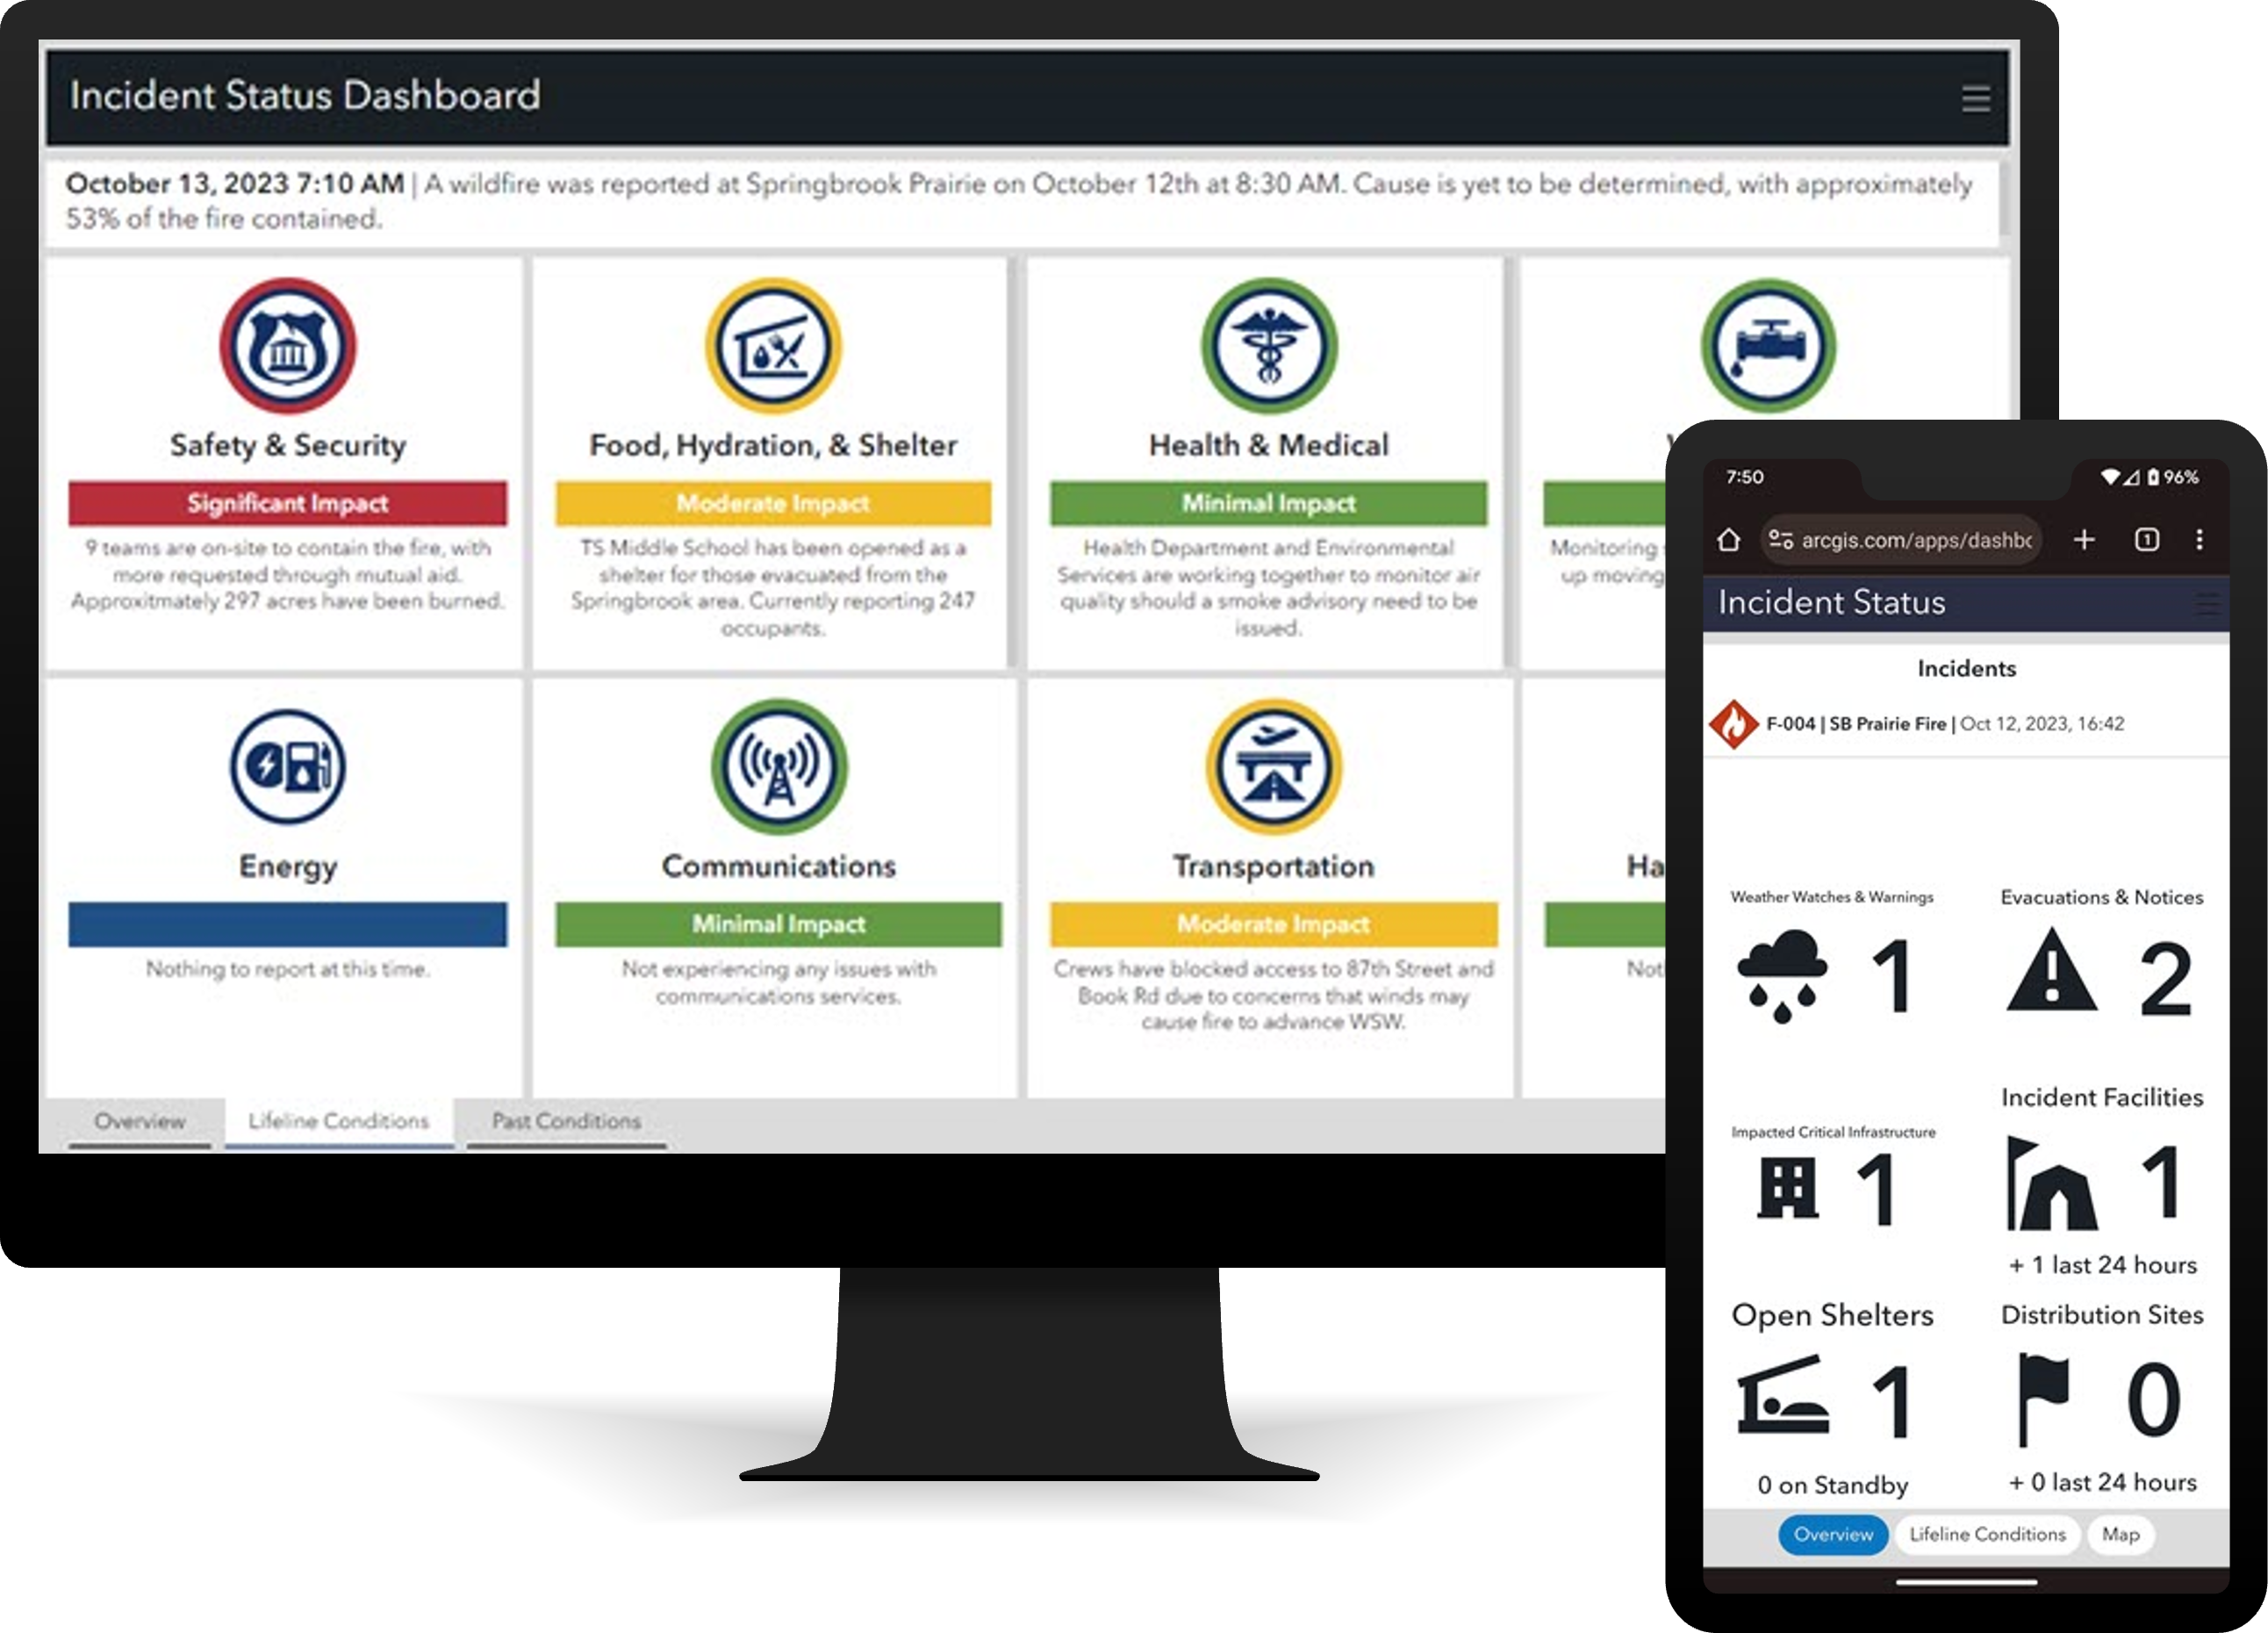Image resolution: width=2268 pixels, height=1633 pixels.
Task: Open the dashboard hamburger menu
Action: [x=1975, y=99]
